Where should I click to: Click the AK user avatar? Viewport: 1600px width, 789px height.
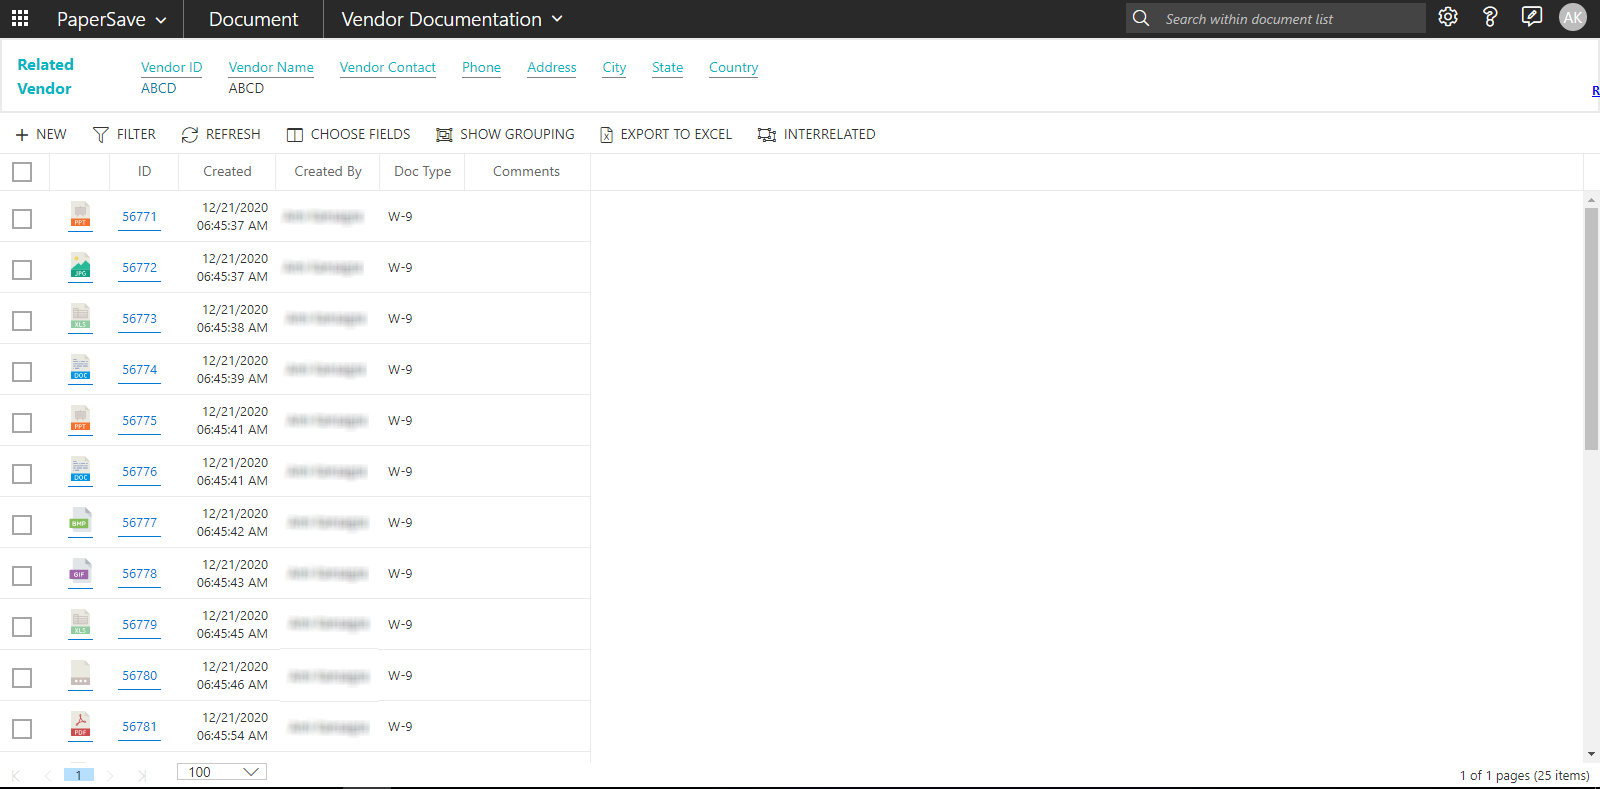click(1573, 17)
